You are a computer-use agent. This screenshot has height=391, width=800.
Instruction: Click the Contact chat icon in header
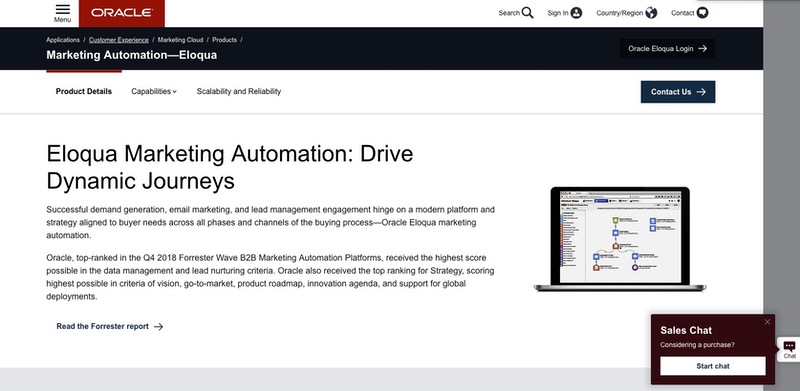(x=703, y=13)
